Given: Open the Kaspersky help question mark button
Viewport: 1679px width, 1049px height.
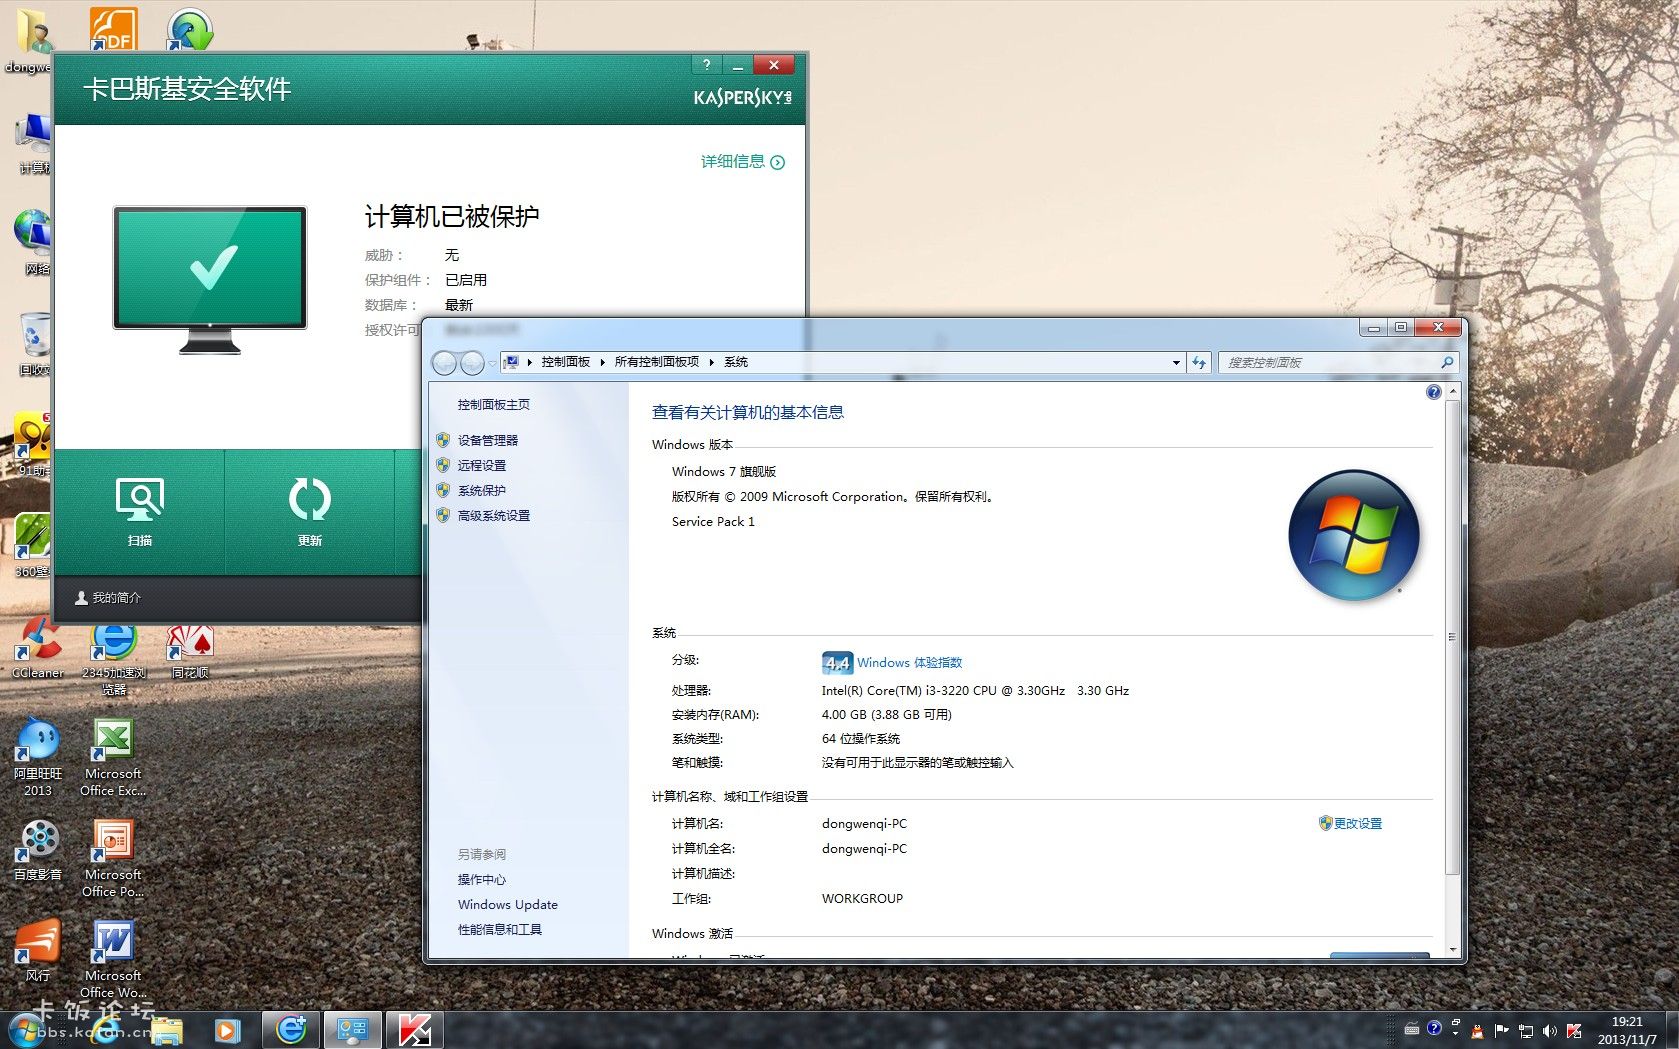Looking at the screenshot, I should coord(706,65).
